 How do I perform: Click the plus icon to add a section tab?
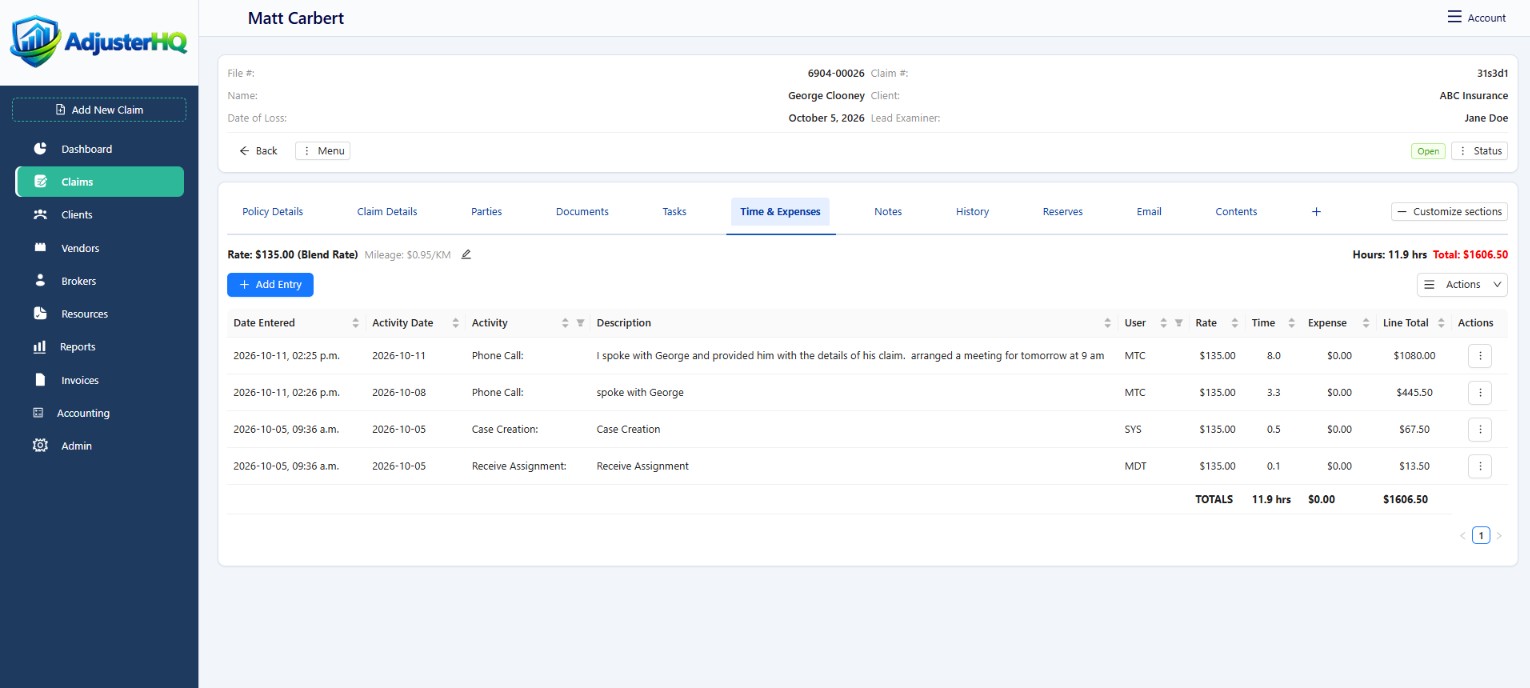(1316, 212)
